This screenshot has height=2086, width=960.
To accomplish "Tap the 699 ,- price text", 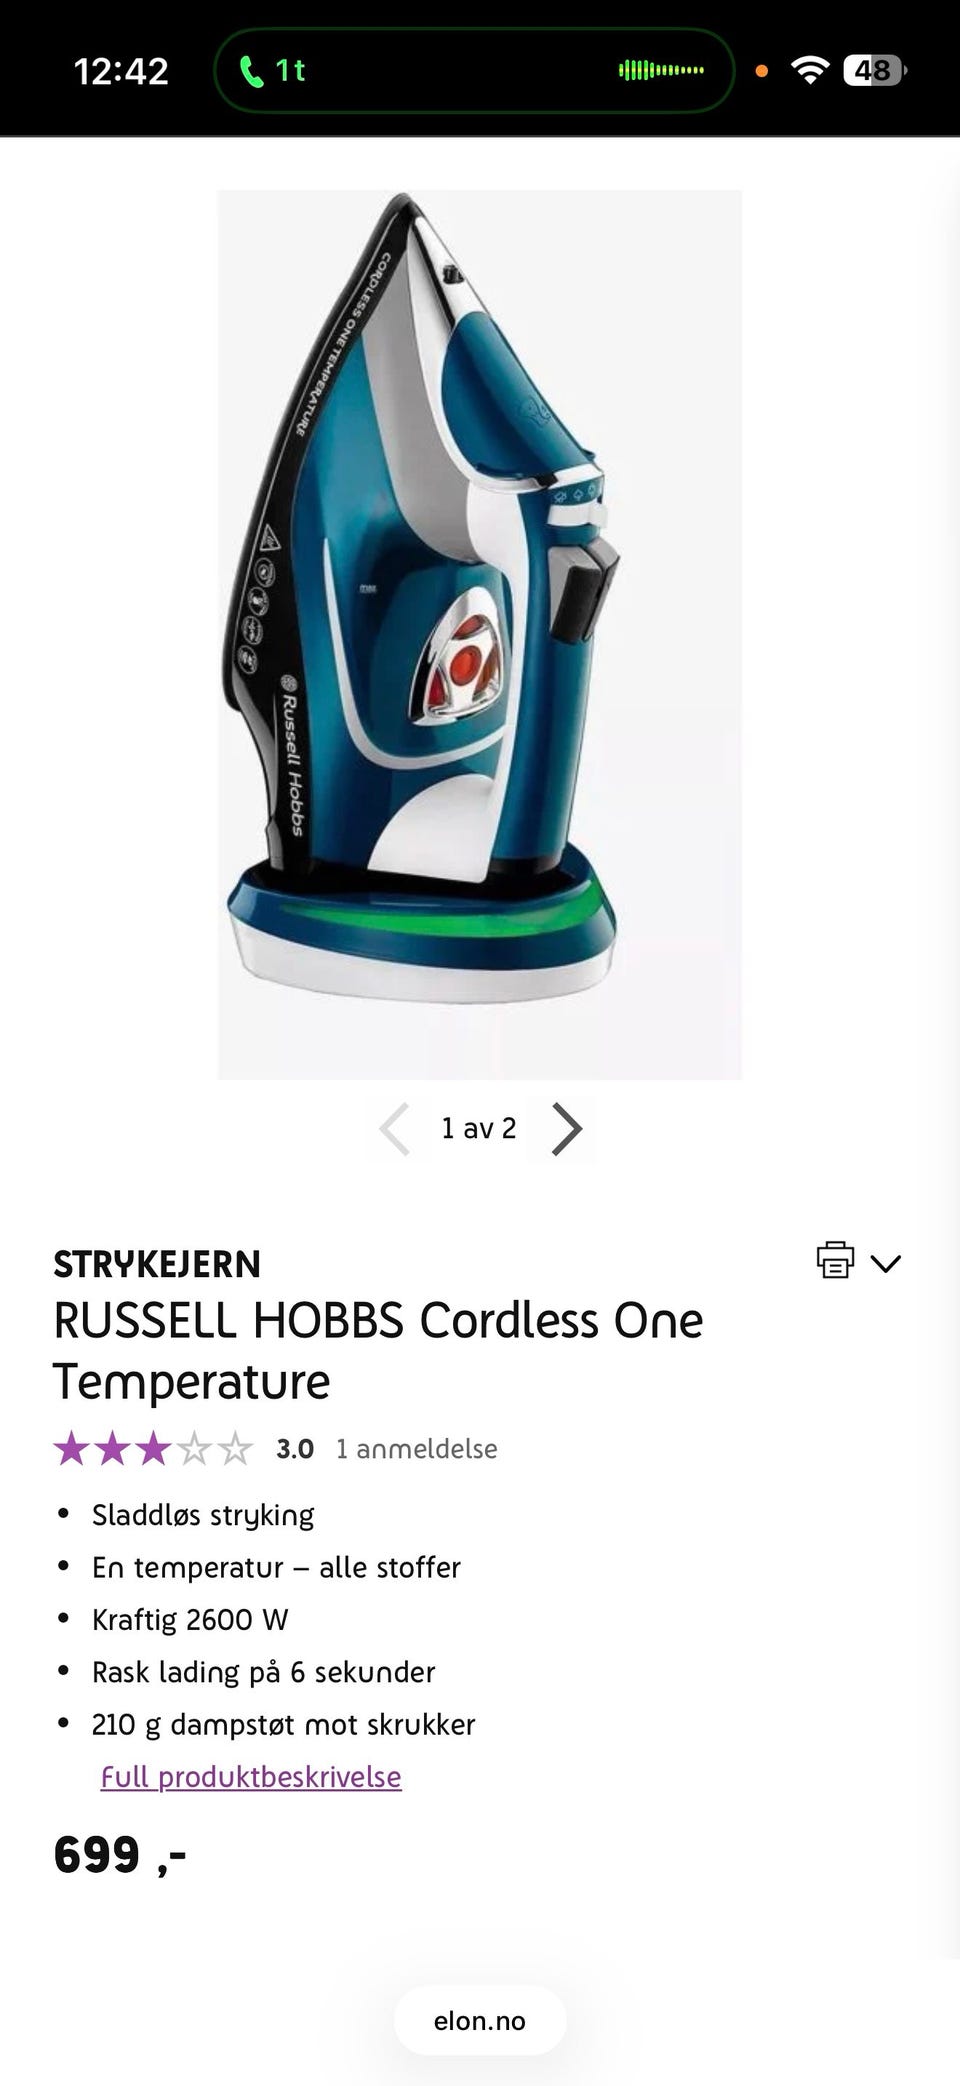I will (120, 1855).
